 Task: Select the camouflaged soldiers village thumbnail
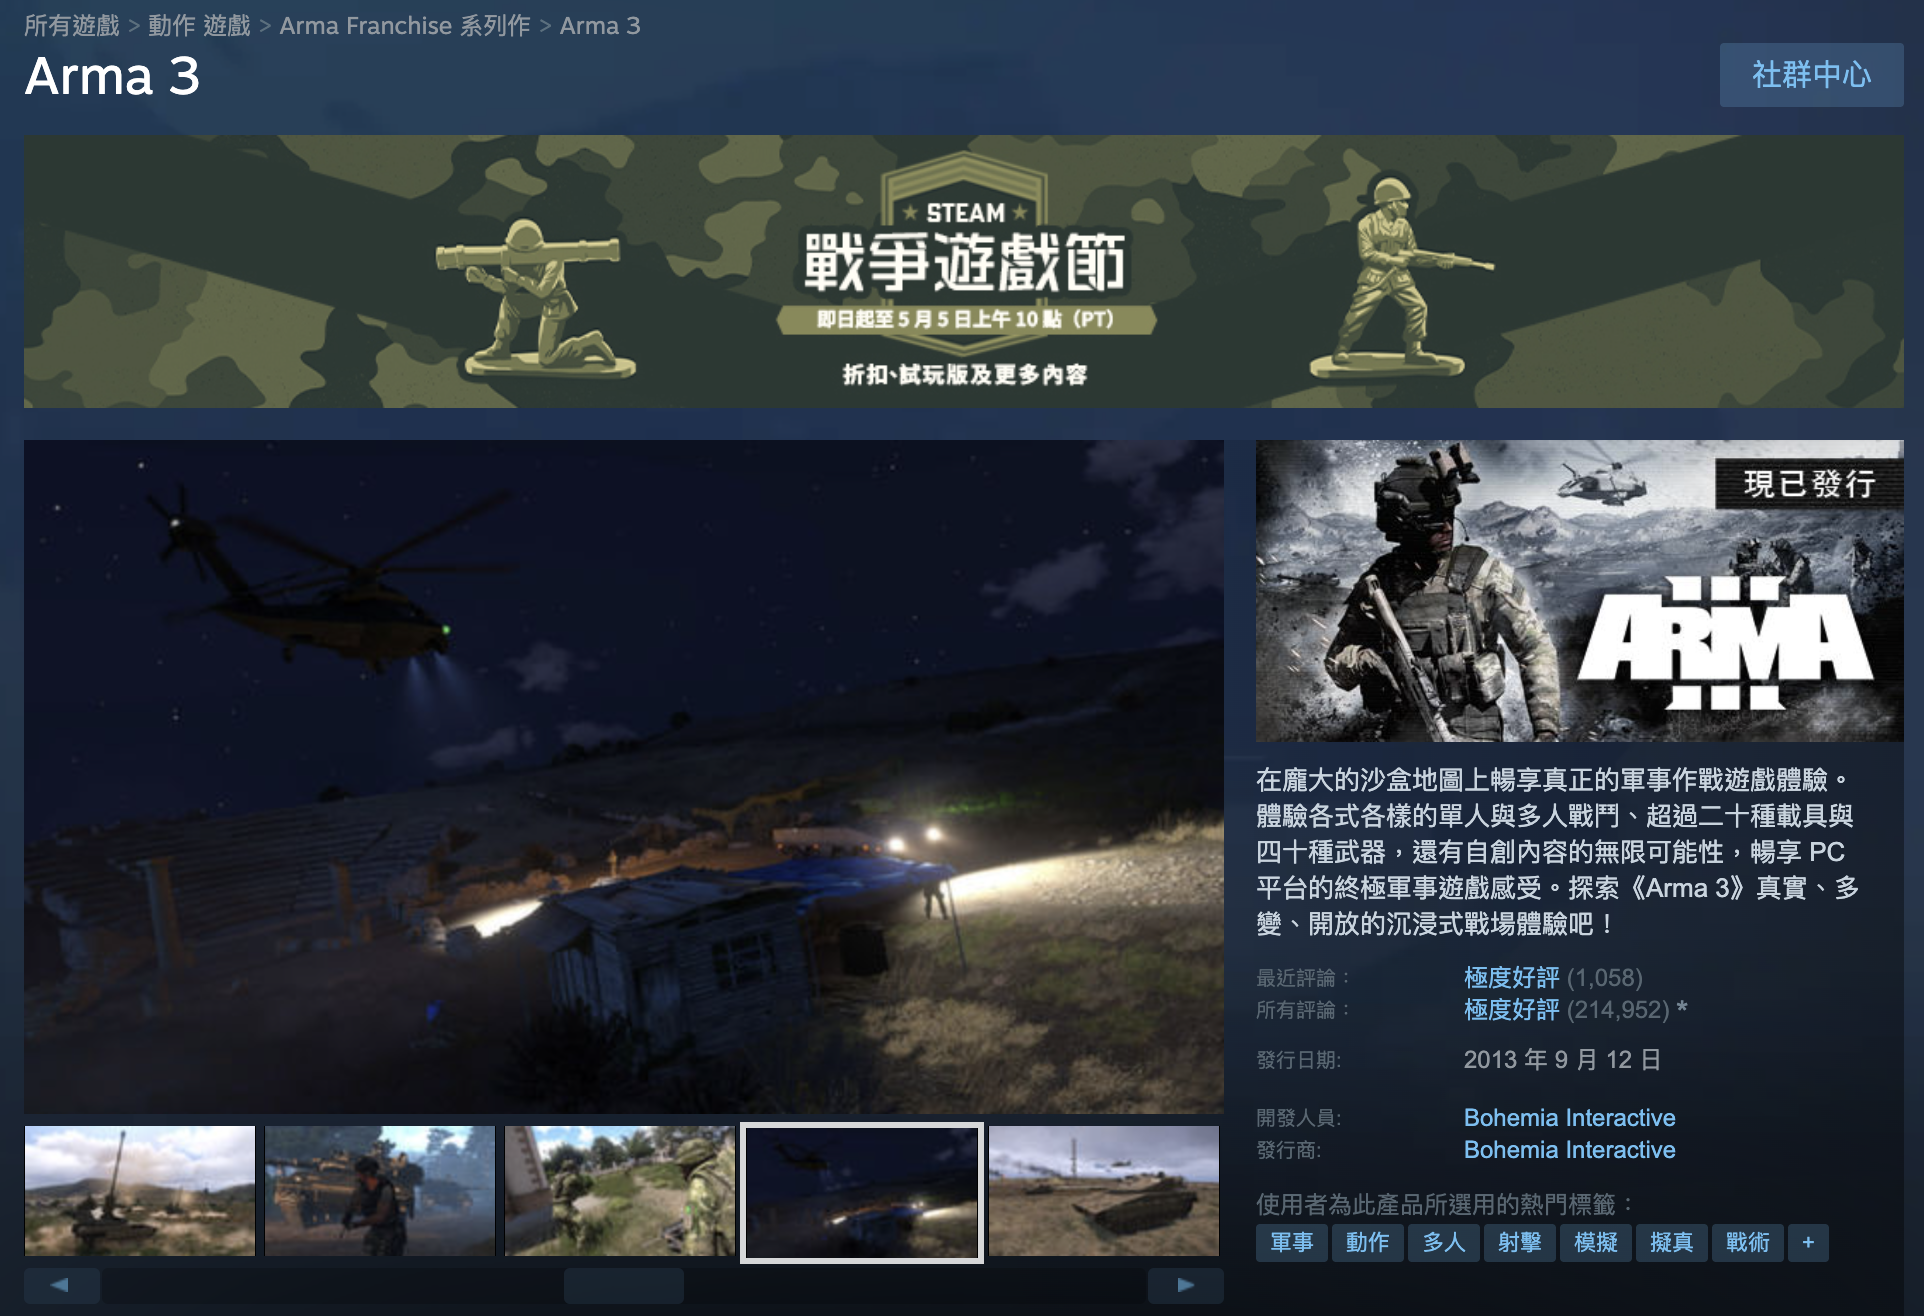click(620, 1191)
